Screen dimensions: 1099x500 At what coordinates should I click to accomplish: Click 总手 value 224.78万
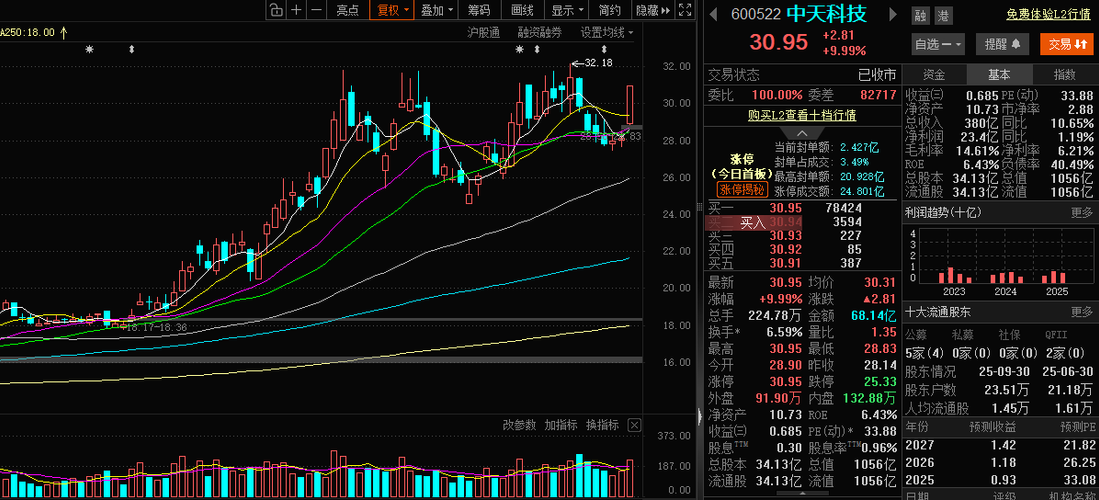[775, 316]
